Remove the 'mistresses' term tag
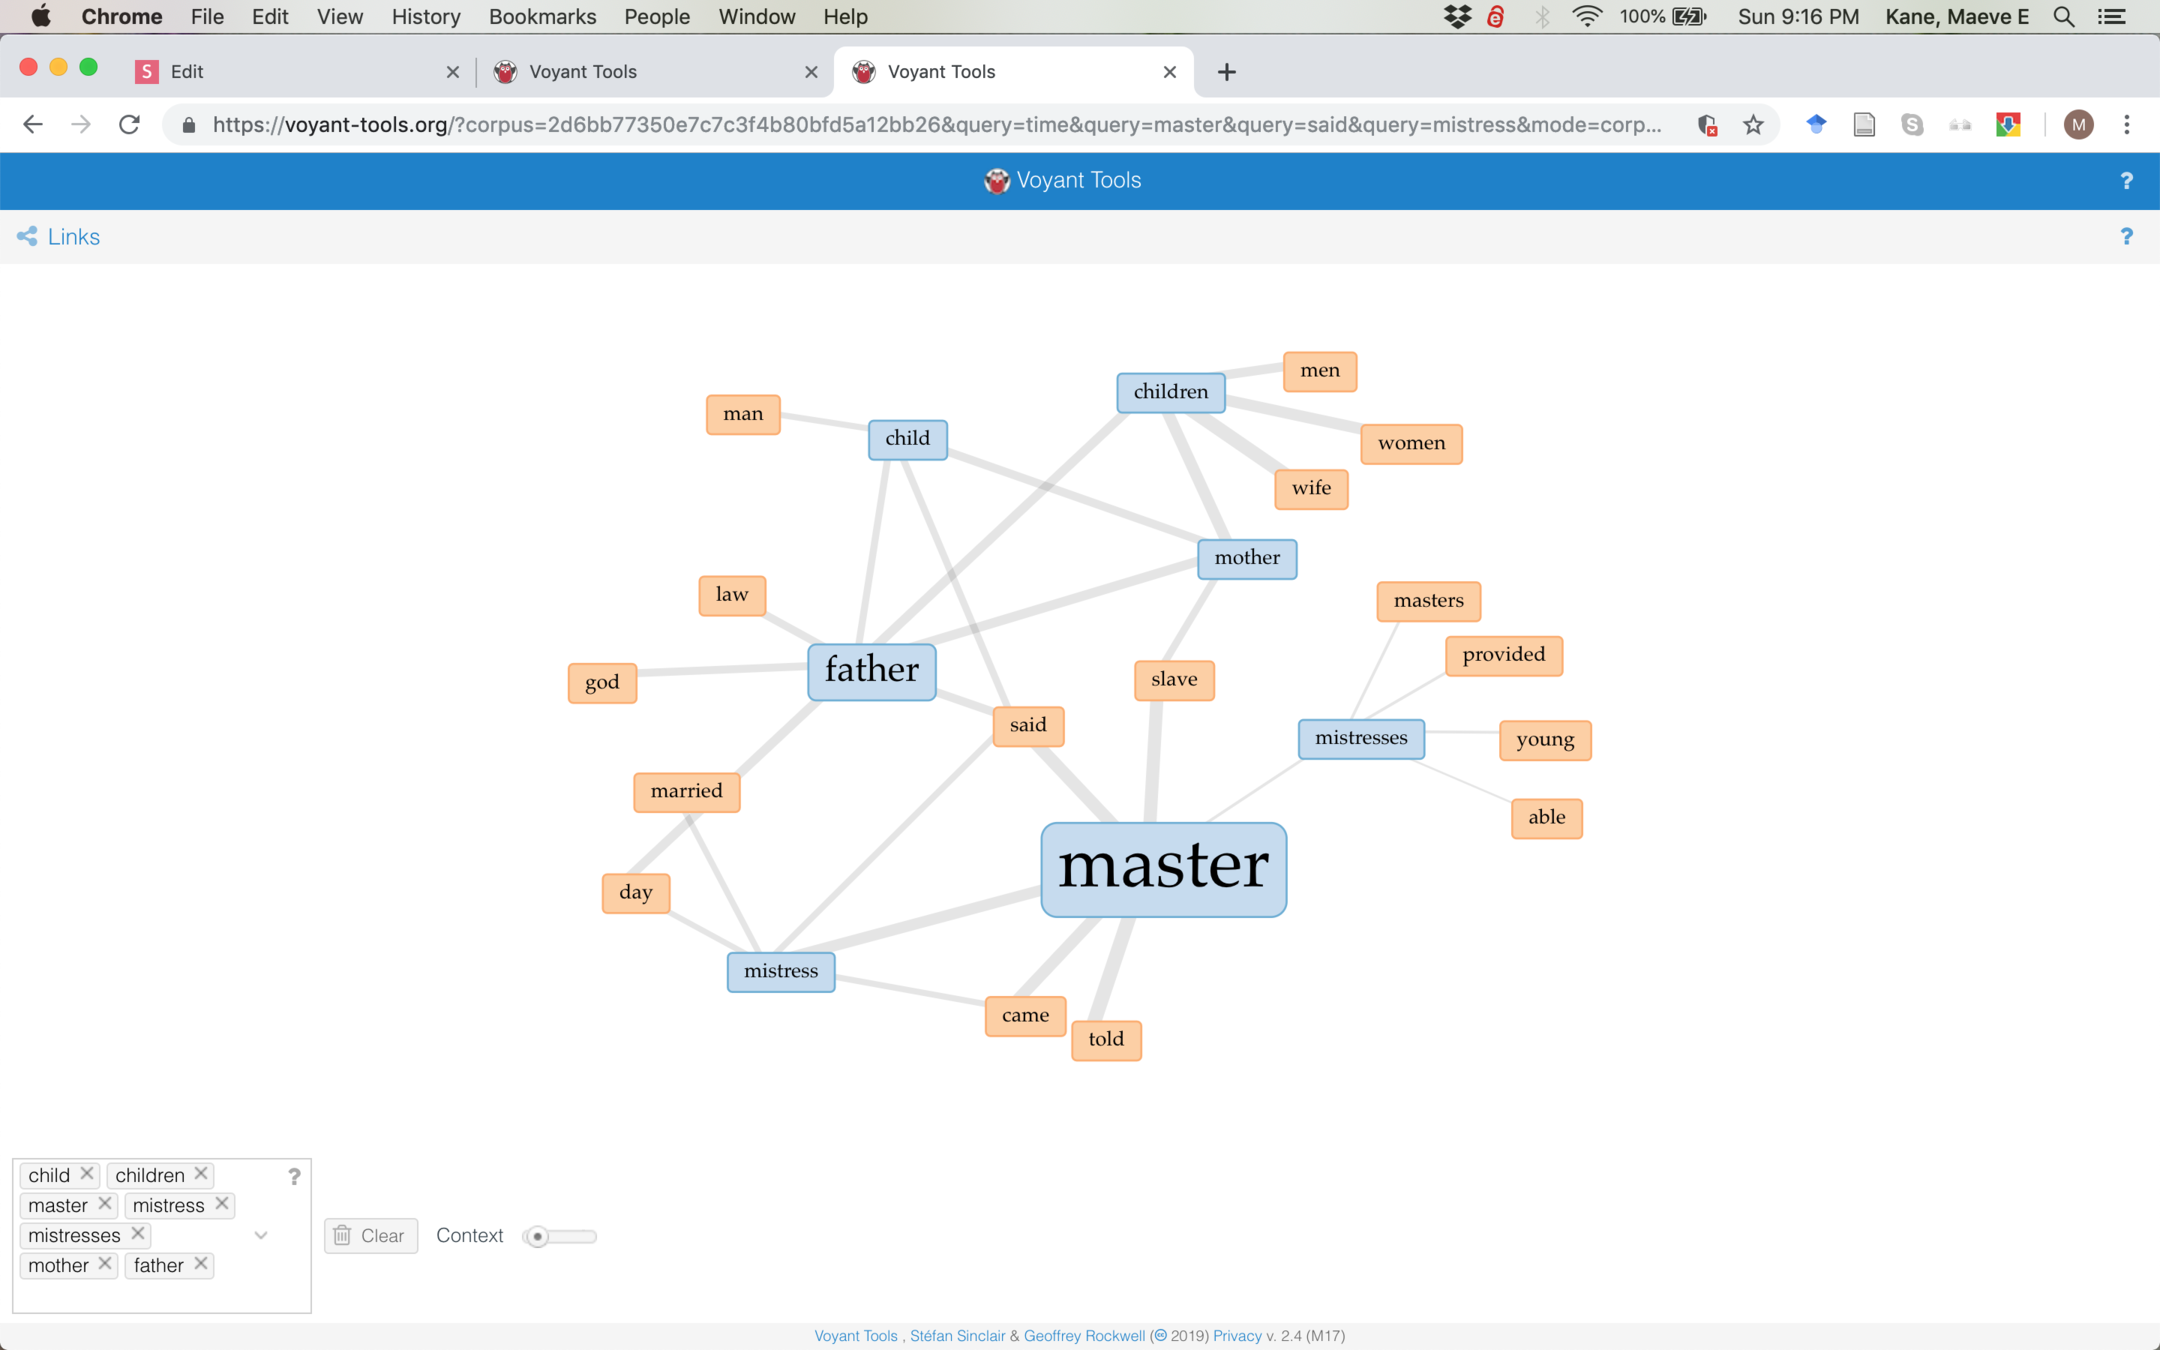The height and width of the screenshot is (1350, 2160). tap(138, 1234)
